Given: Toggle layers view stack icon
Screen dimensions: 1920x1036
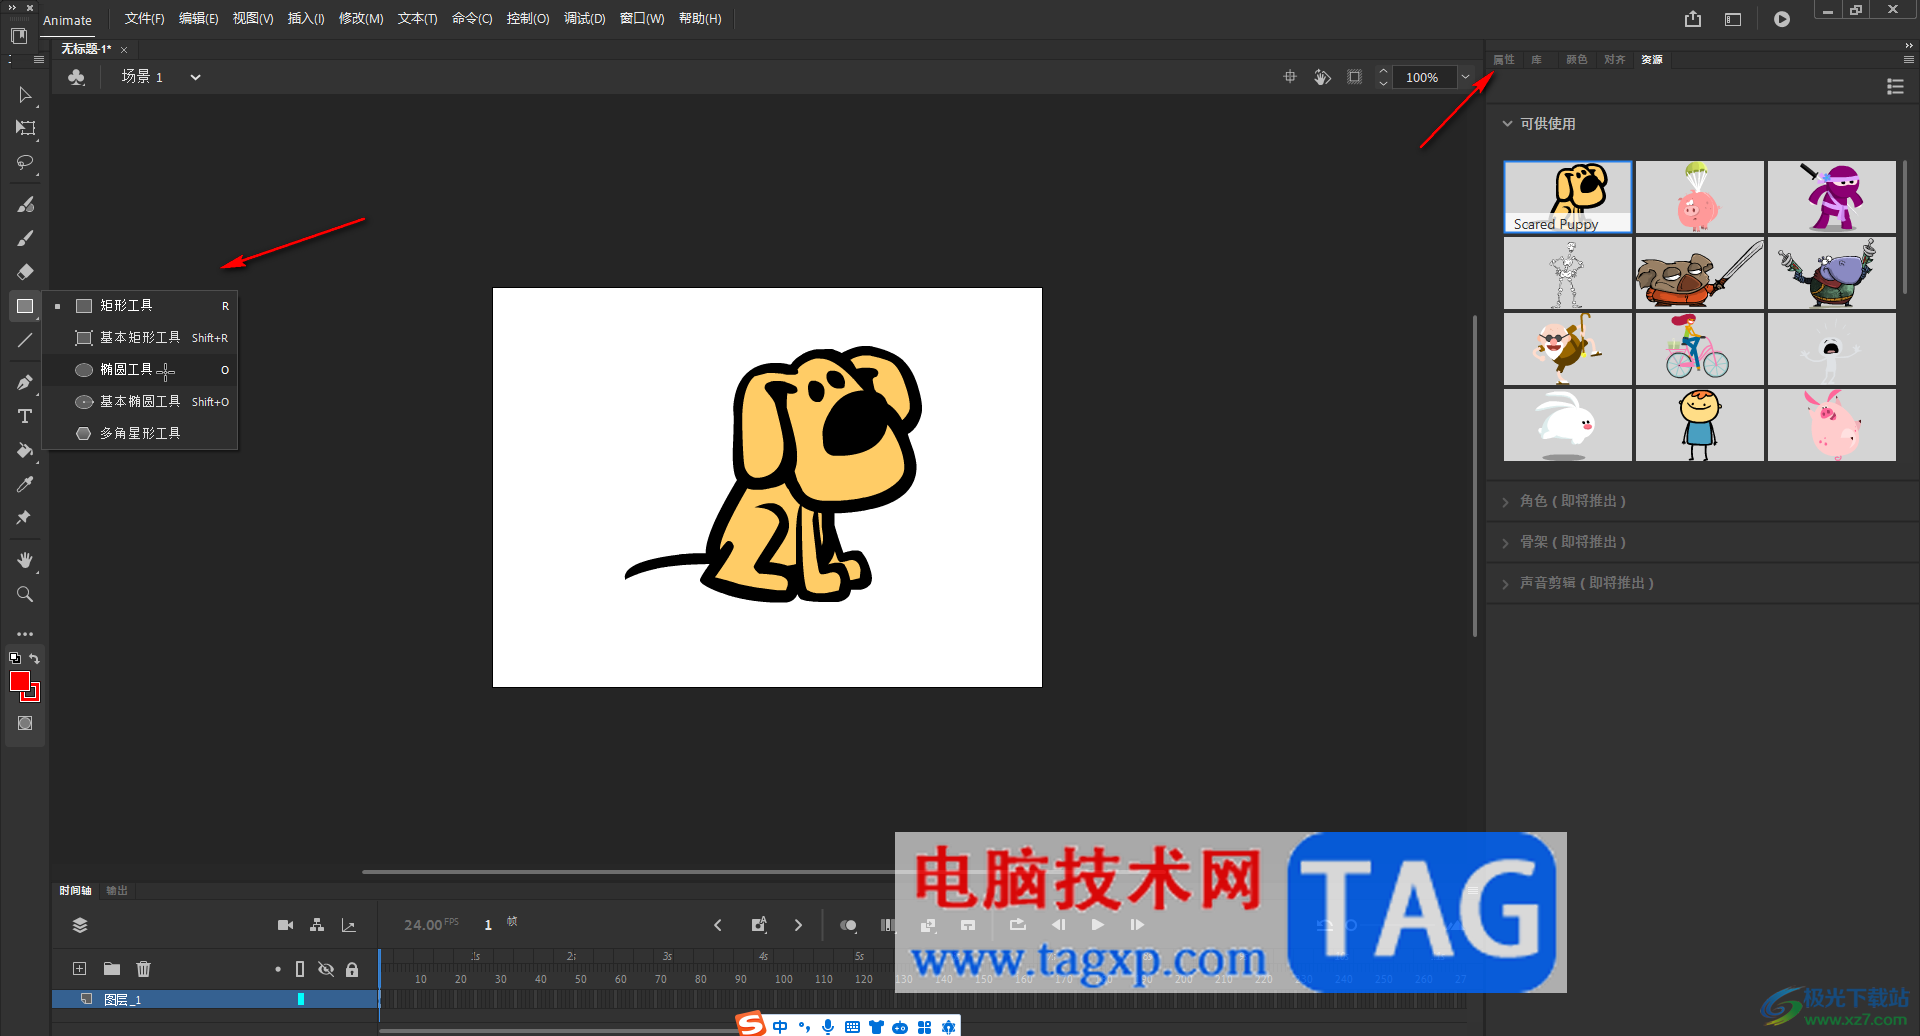Looking at the screenshot, I should [80, 925].
